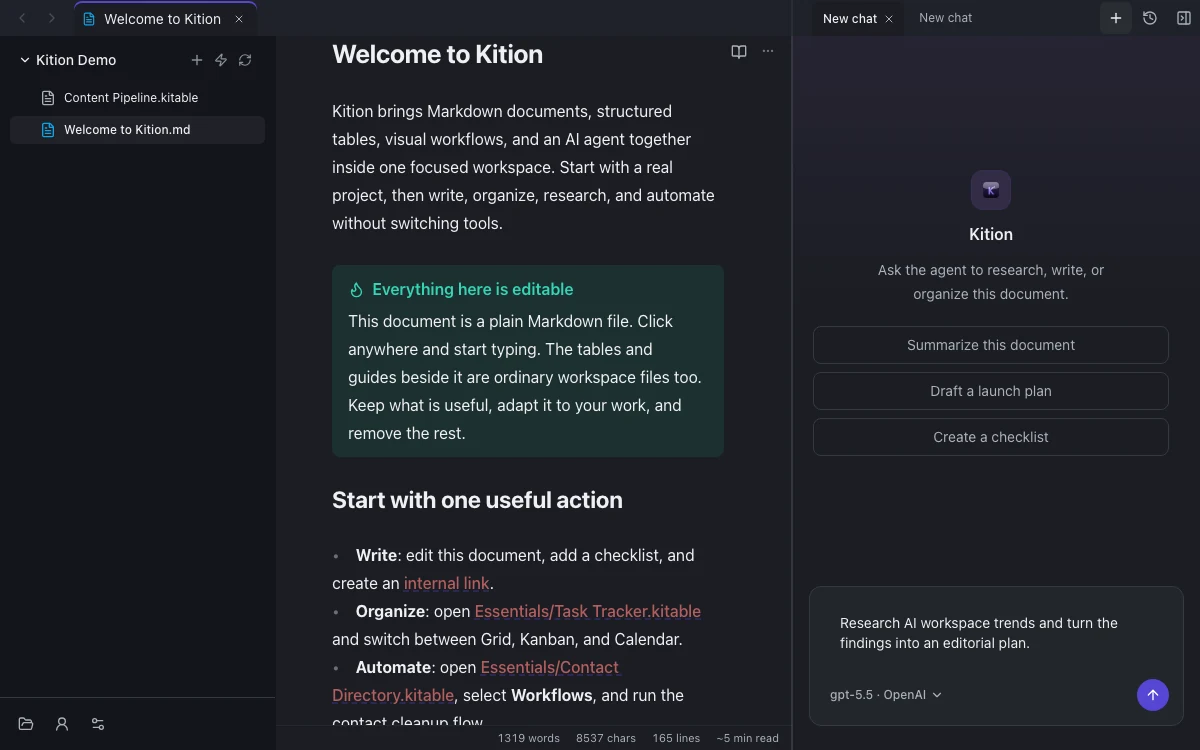1200x750 pixels.
Task: Click the flame icon in the callout
Action: [356, 290]
